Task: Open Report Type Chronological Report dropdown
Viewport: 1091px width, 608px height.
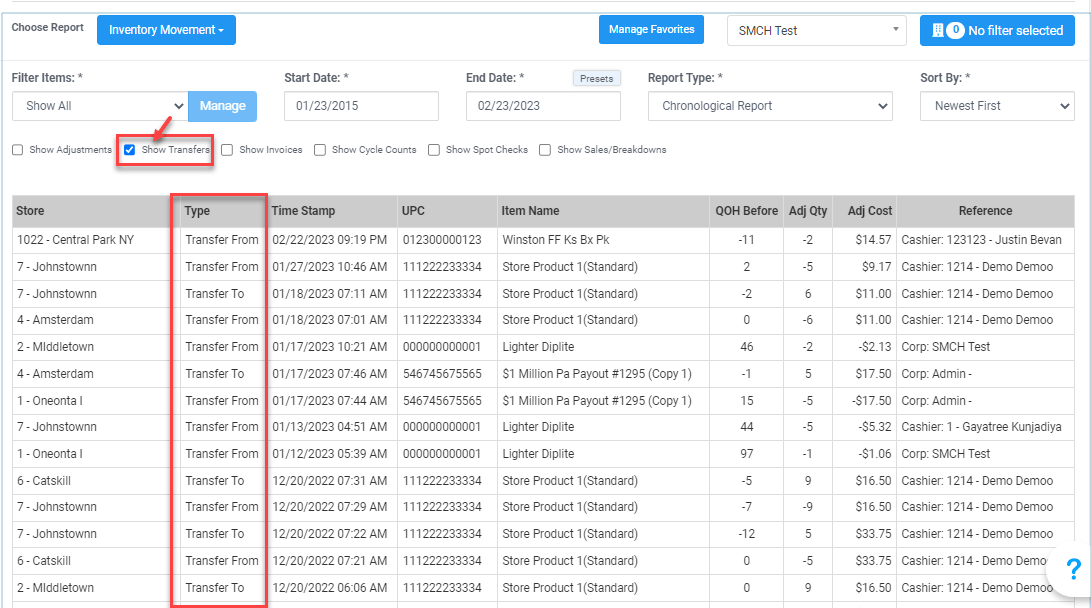Action: tap(770, 106)
